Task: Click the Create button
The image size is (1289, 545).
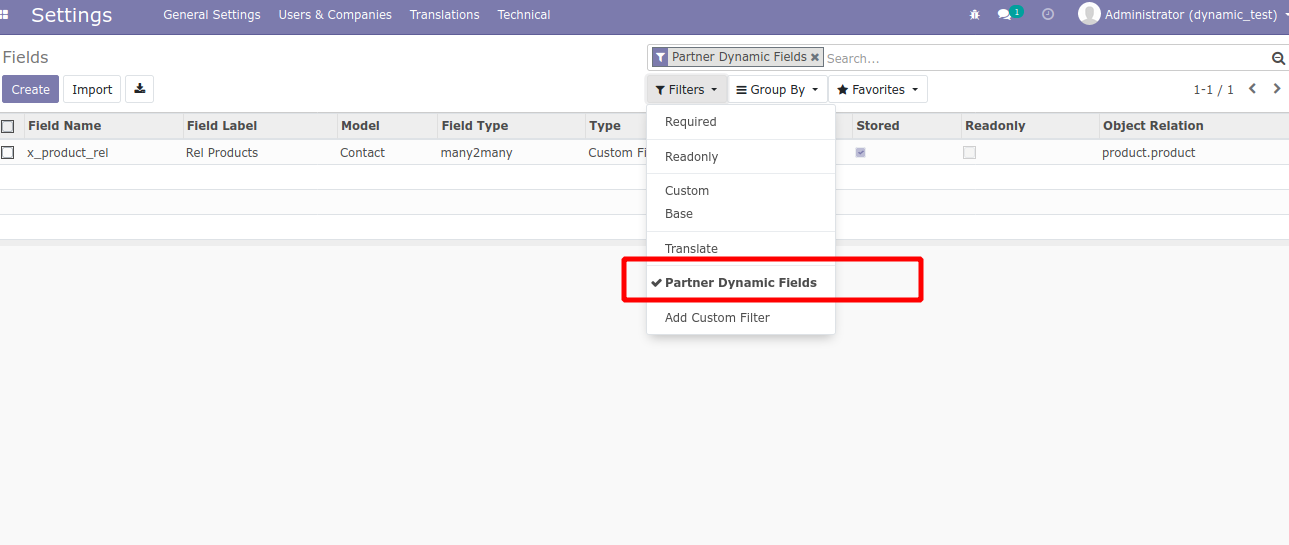Action: click(30, 89)
